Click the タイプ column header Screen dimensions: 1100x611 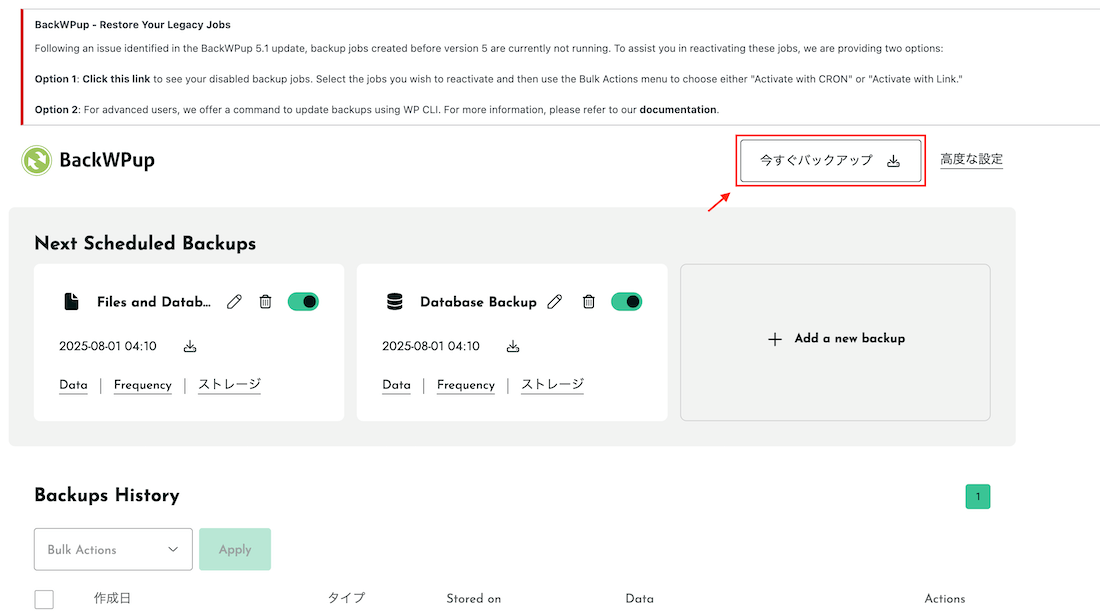(x=347, y=598)
